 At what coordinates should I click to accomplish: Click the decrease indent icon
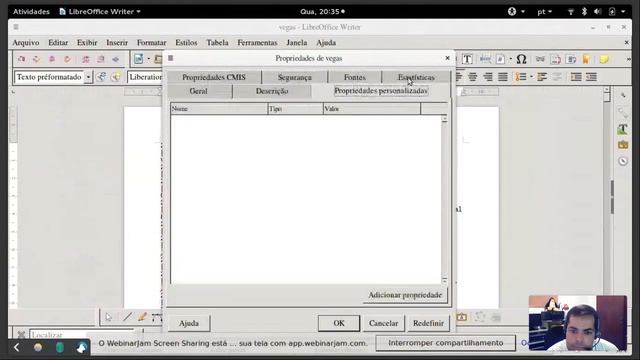[x=591, y=77]
